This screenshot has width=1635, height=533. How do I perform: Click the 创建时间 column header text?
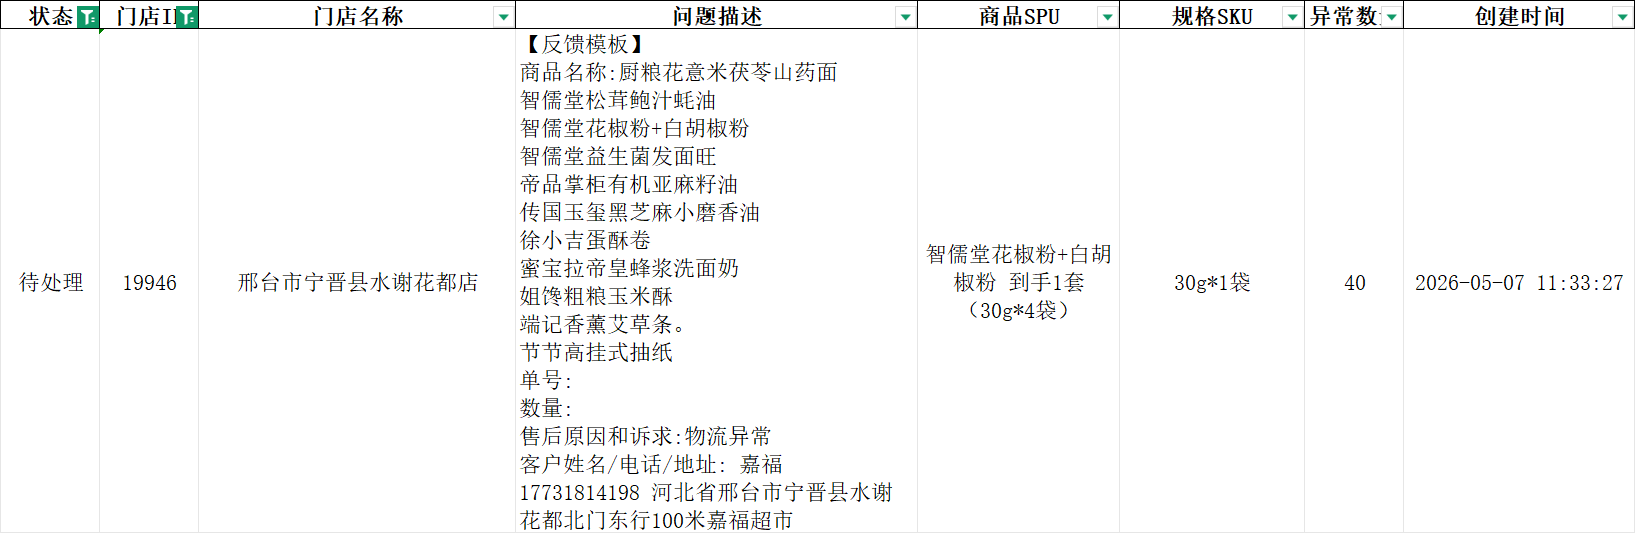(x=1520, y=16)
